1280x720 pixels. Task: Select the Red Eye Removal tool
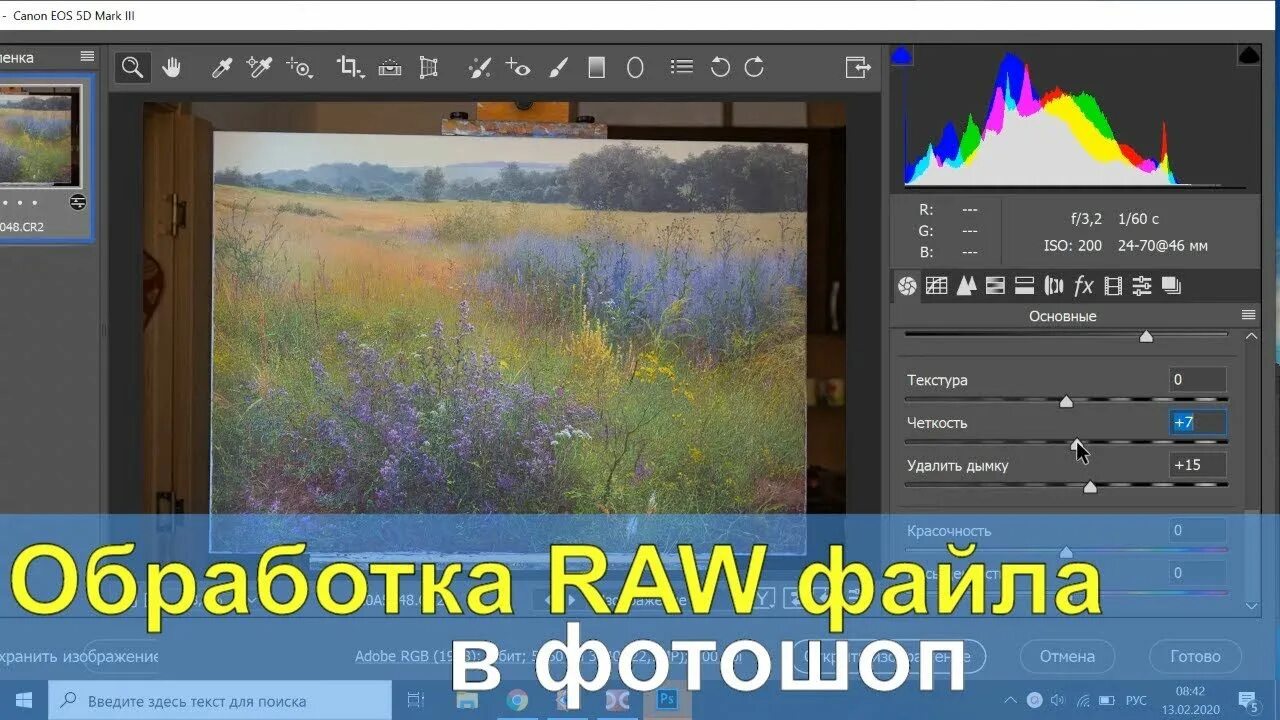click(x=518, y=67)
